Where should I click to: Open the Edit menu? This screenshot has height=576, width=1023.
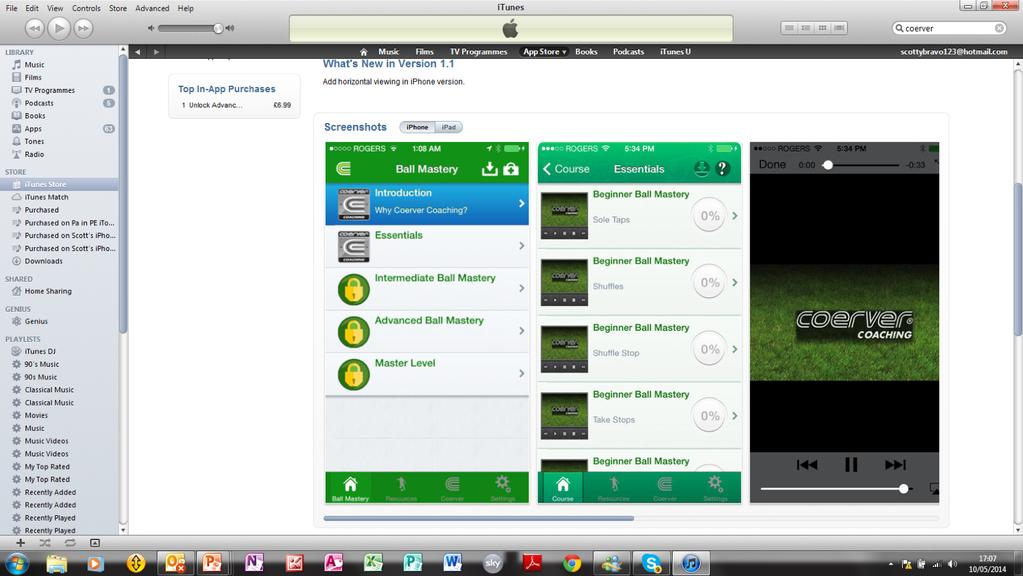point(32,8)
